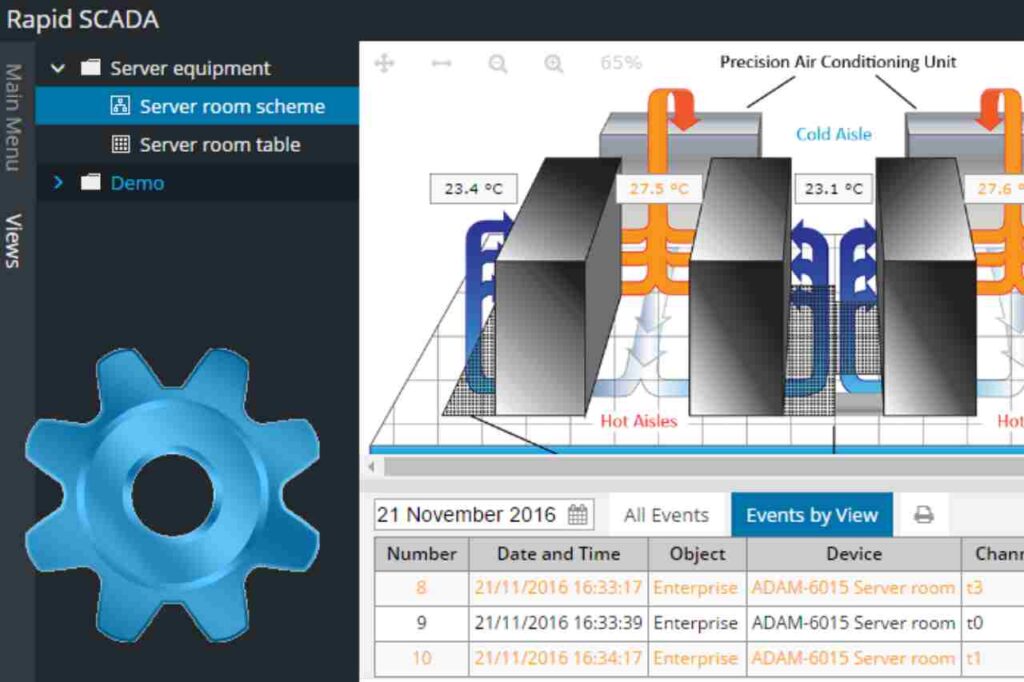Open event number 8 from the events table
This screenshot has height=682, width=1024.
click(420, 588)
